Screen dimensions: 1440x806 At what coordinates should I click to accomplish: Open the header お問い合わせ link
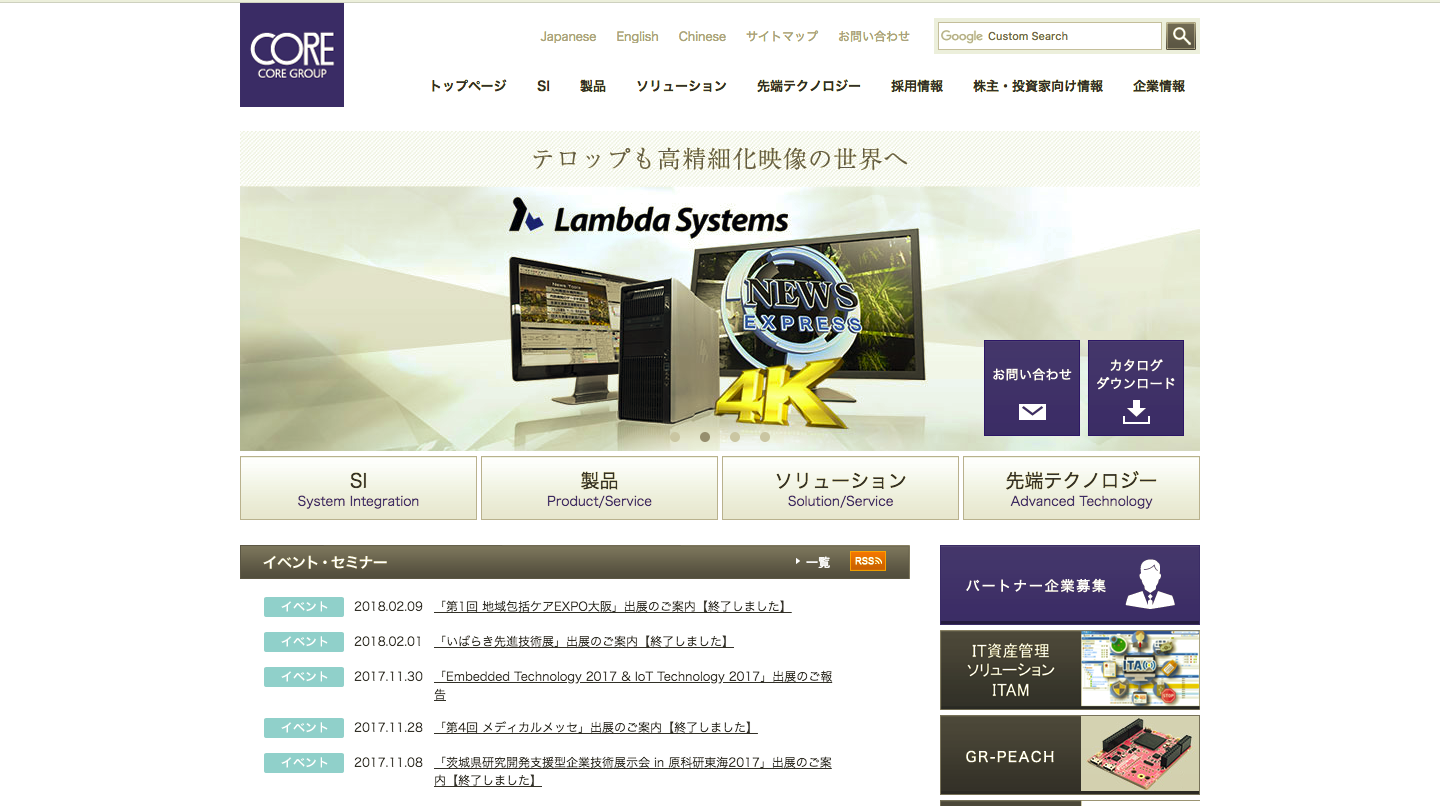pos(874,36)
